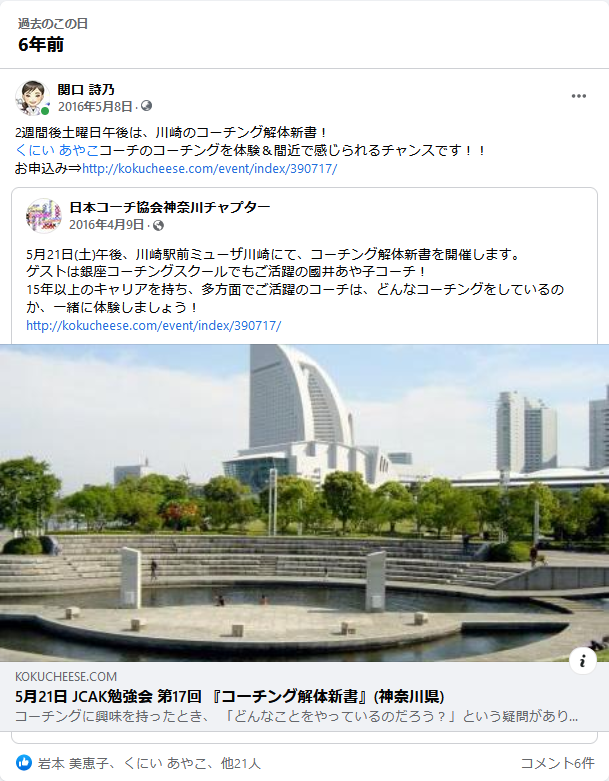
Task: Open 日本コーチ協会神奈川チャプター page name
Action: pyautogui.click(x=170, y=207)
